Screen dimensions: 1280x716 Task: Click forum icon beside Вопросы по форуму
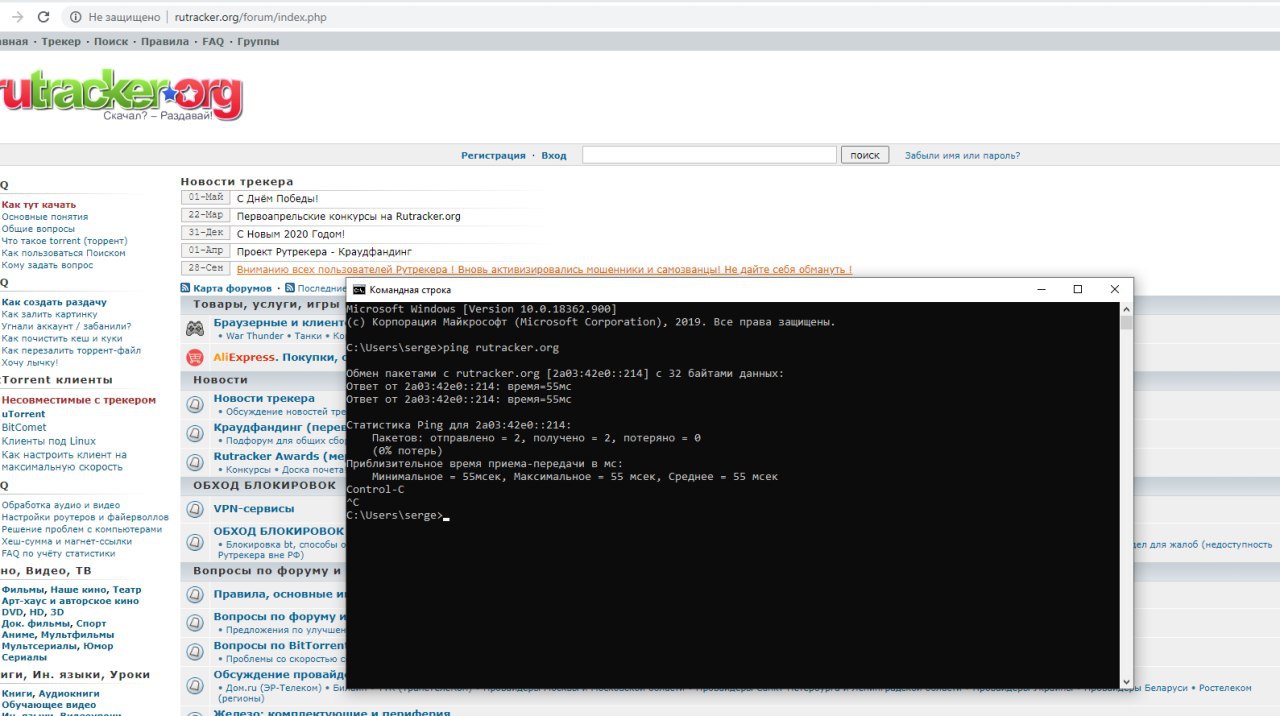tap(195, 623)
